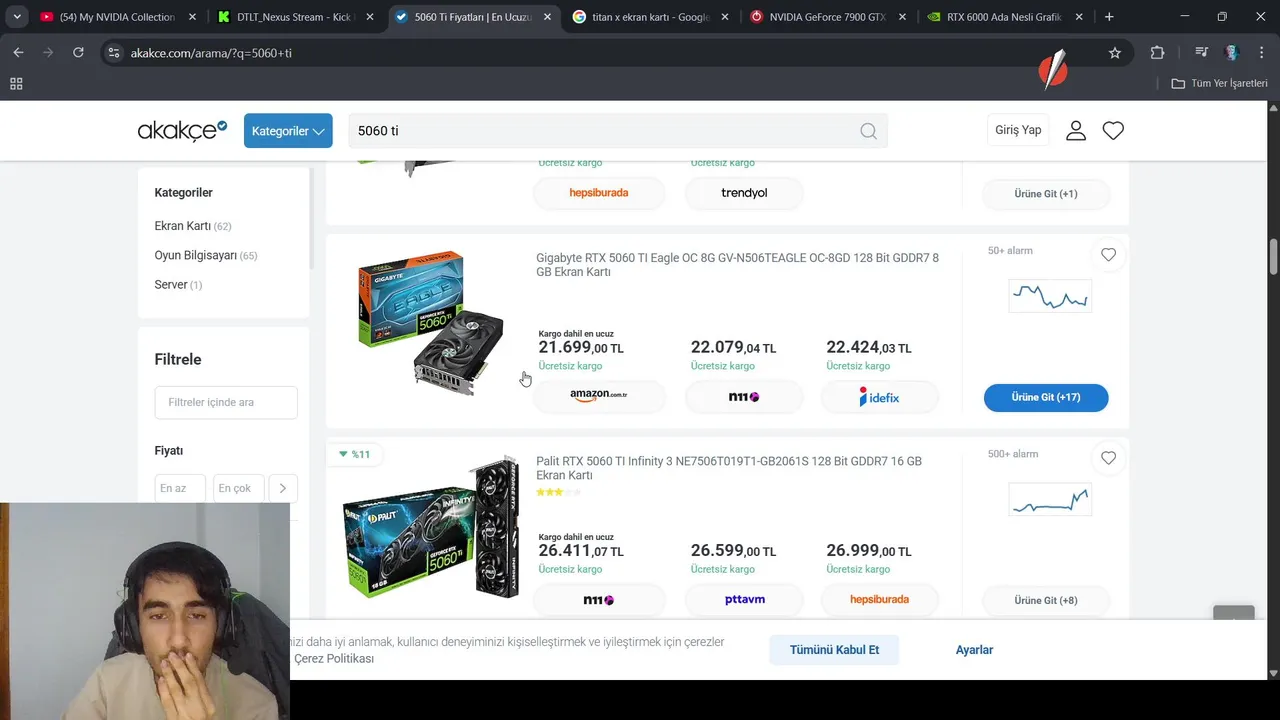Open the apps grid in bookmarks bar
Image resolution: width=1280 pixels, height=720 pixels.
(x=16, y=83)
